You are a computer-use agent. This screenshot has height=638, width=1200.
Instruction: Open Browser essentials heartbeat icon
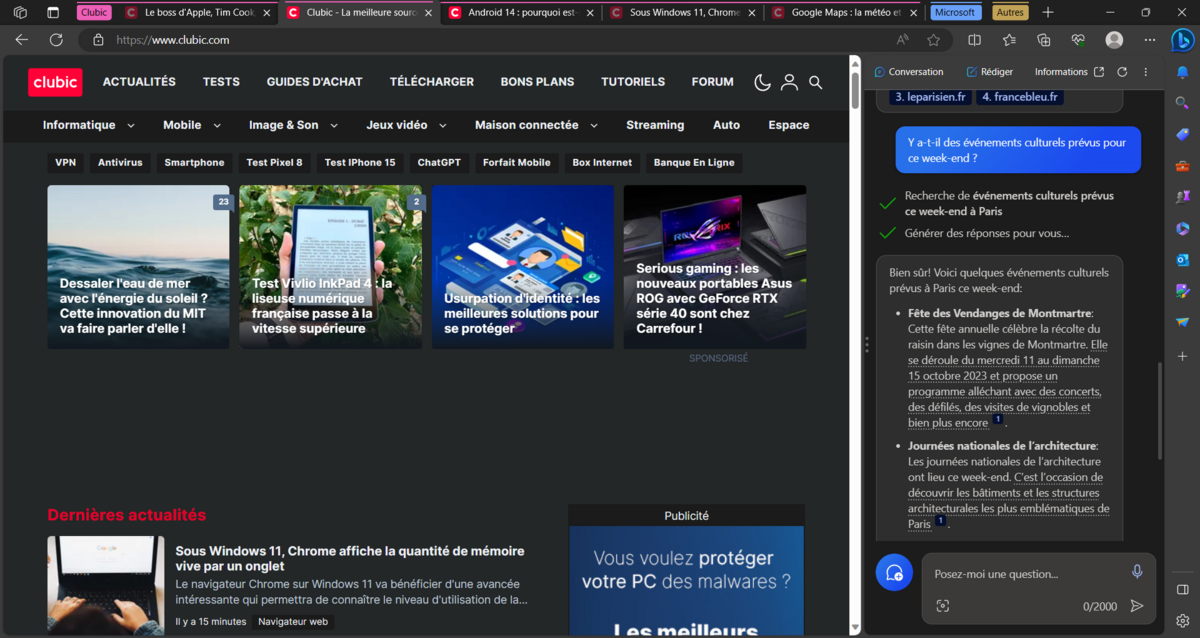(x=1077, y=40)
